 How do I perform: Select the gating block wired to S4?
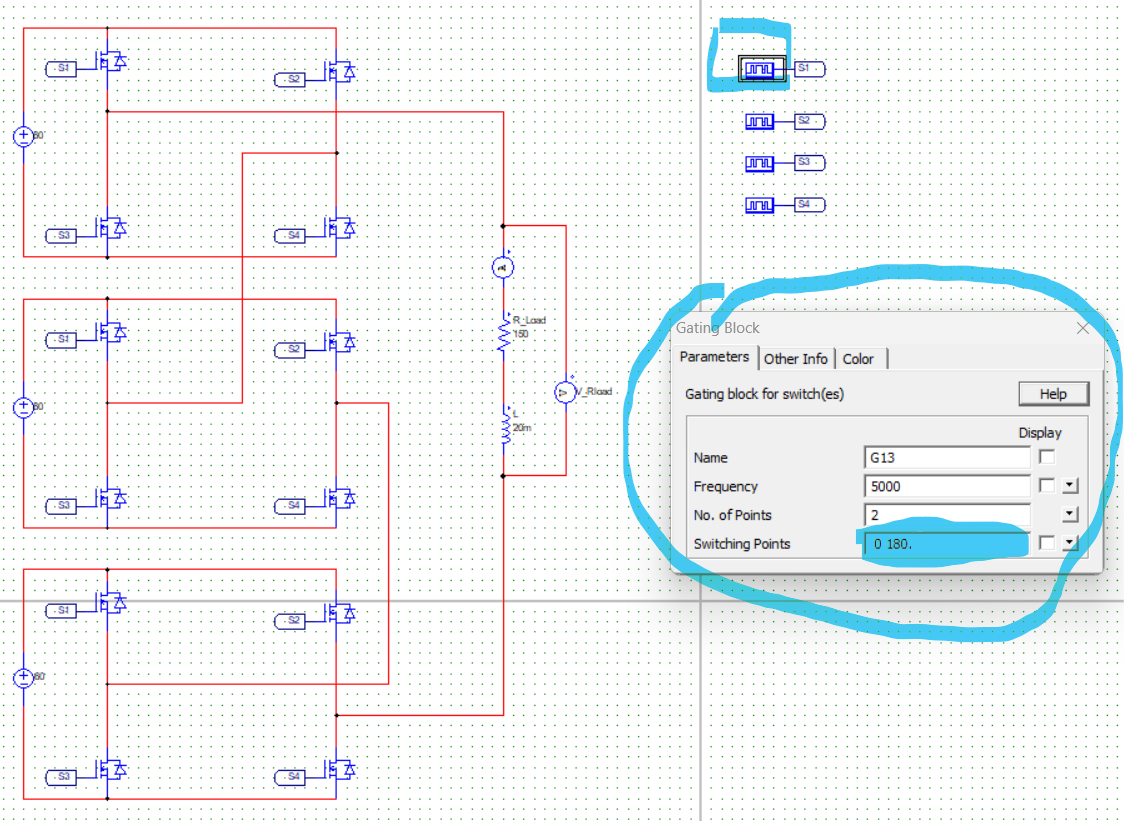[x=760, y=204]
